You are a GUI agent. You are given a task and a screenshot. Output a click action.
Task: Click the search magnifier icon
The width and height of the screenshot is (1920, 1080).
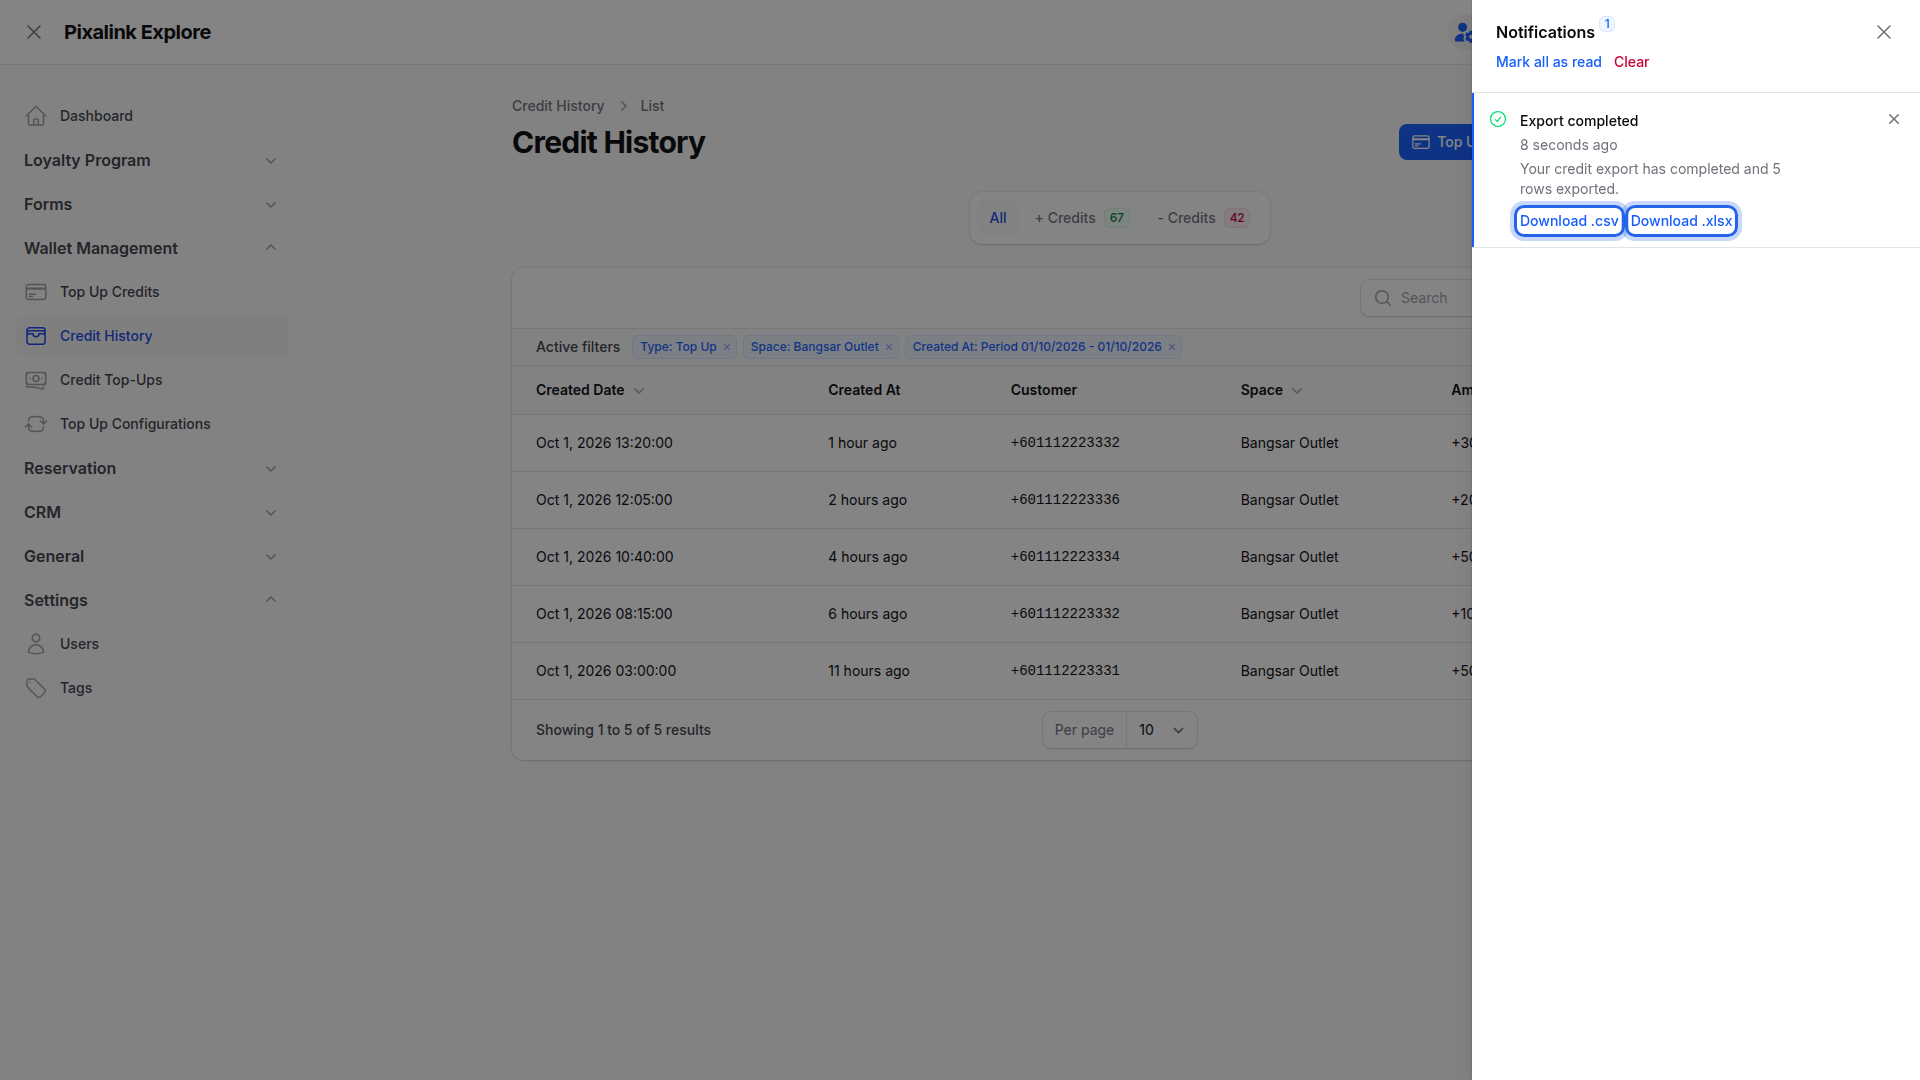coord(1383,298)
